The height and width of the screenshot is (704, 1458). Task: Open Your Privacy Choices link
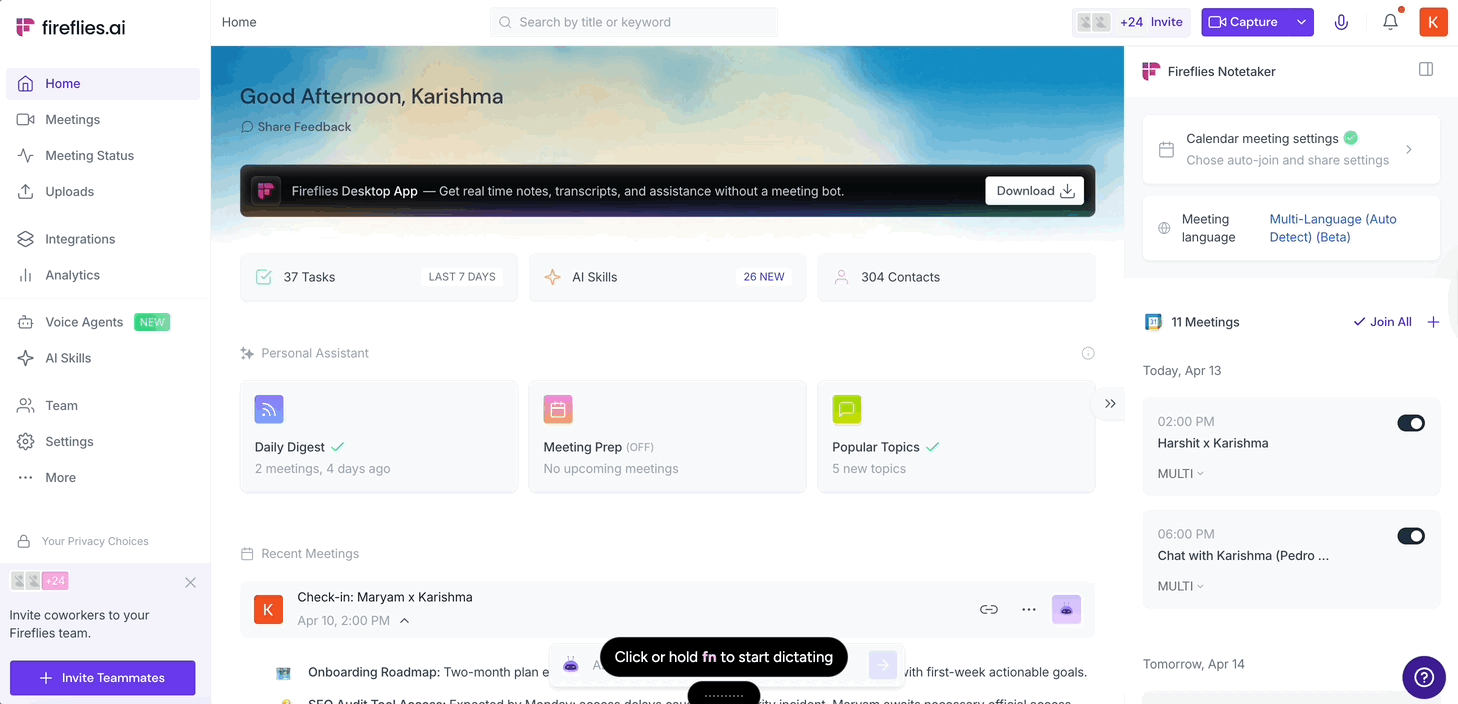click(x=95, y=541)
